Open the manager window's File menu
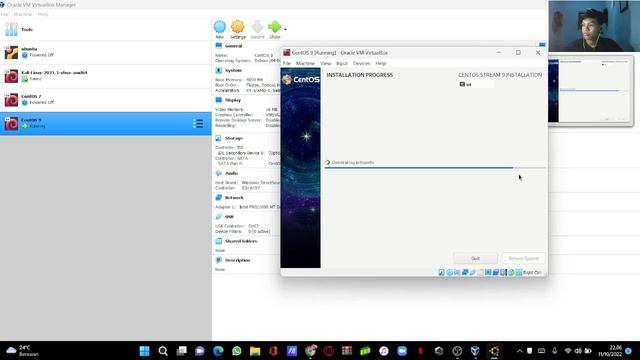The height and width of the screenshot is (360, 640). [x=4, y=14]
